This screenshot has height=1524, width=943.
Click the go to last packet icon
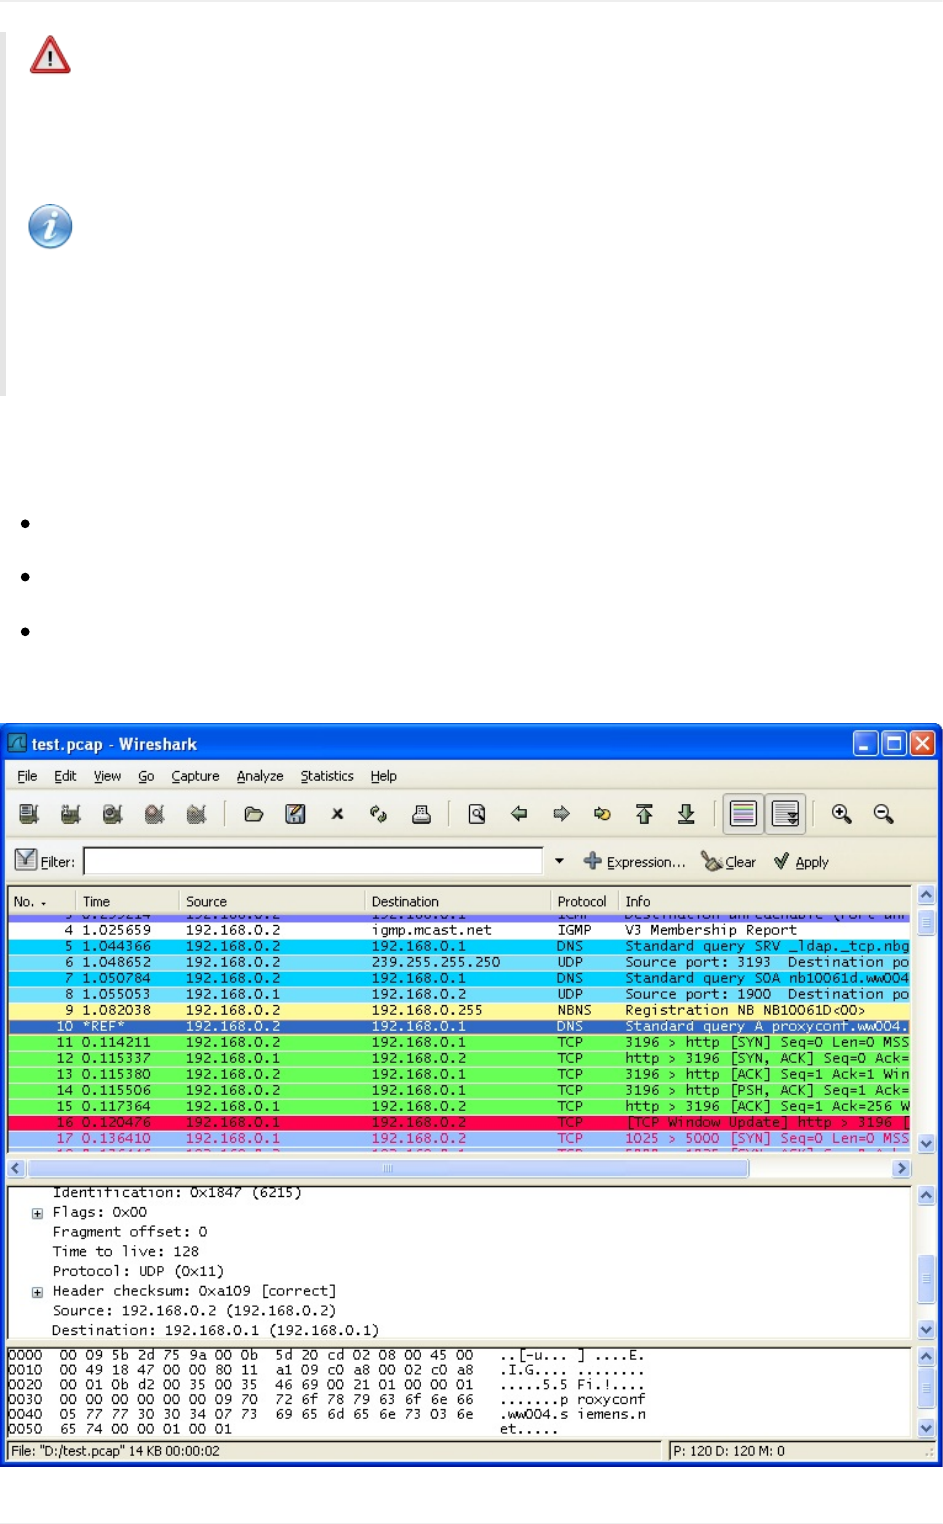coord(686,814)
